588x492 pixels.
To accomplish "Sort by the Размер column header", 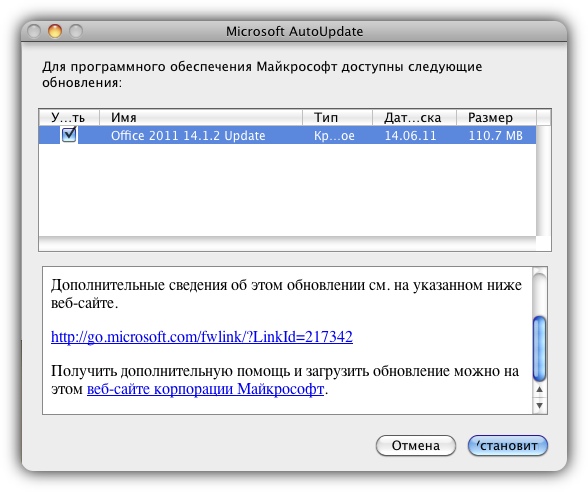I will [x=496, y=118].
